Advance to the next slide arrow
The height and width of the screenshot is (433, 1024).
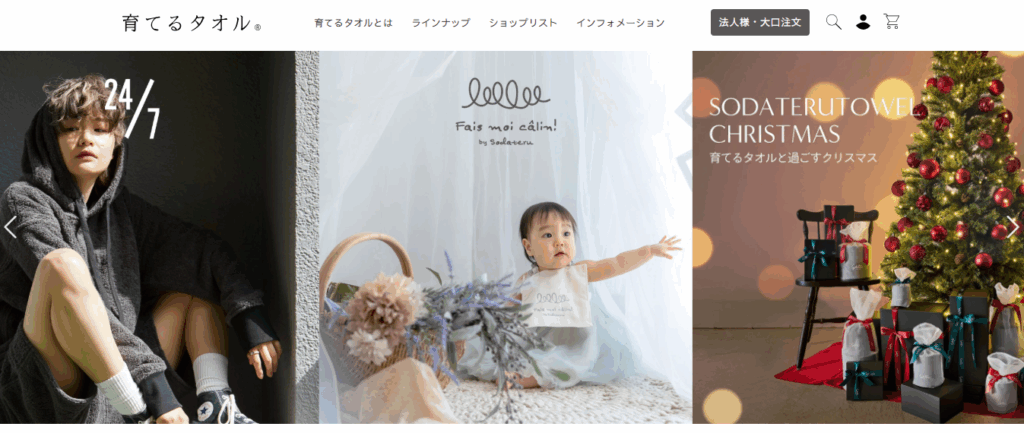(x=1013, y=227)
